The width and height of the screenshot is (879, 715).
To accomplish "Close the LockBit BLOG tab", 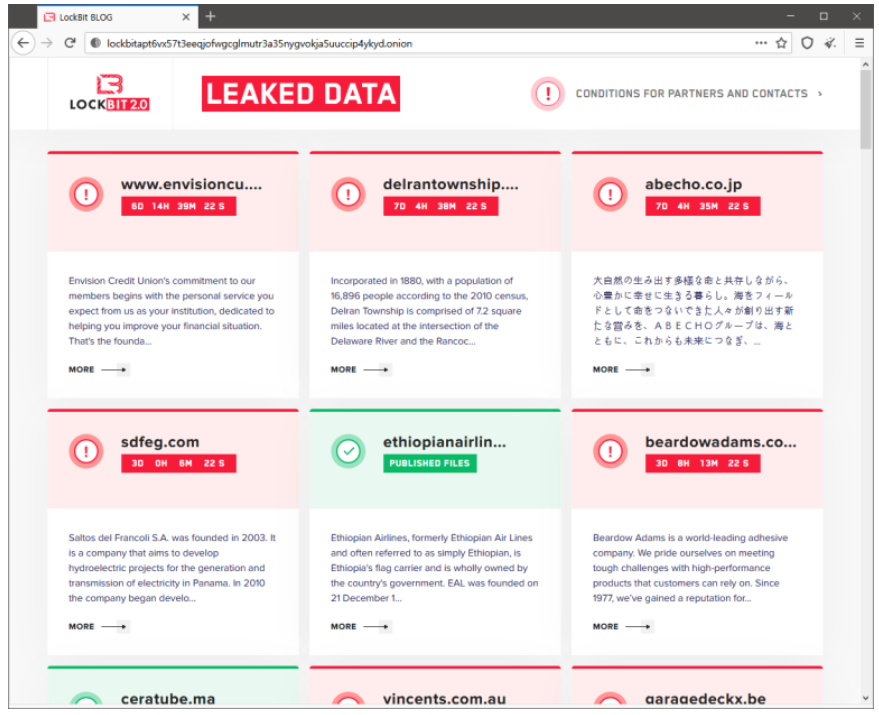I will click(186, 17).
